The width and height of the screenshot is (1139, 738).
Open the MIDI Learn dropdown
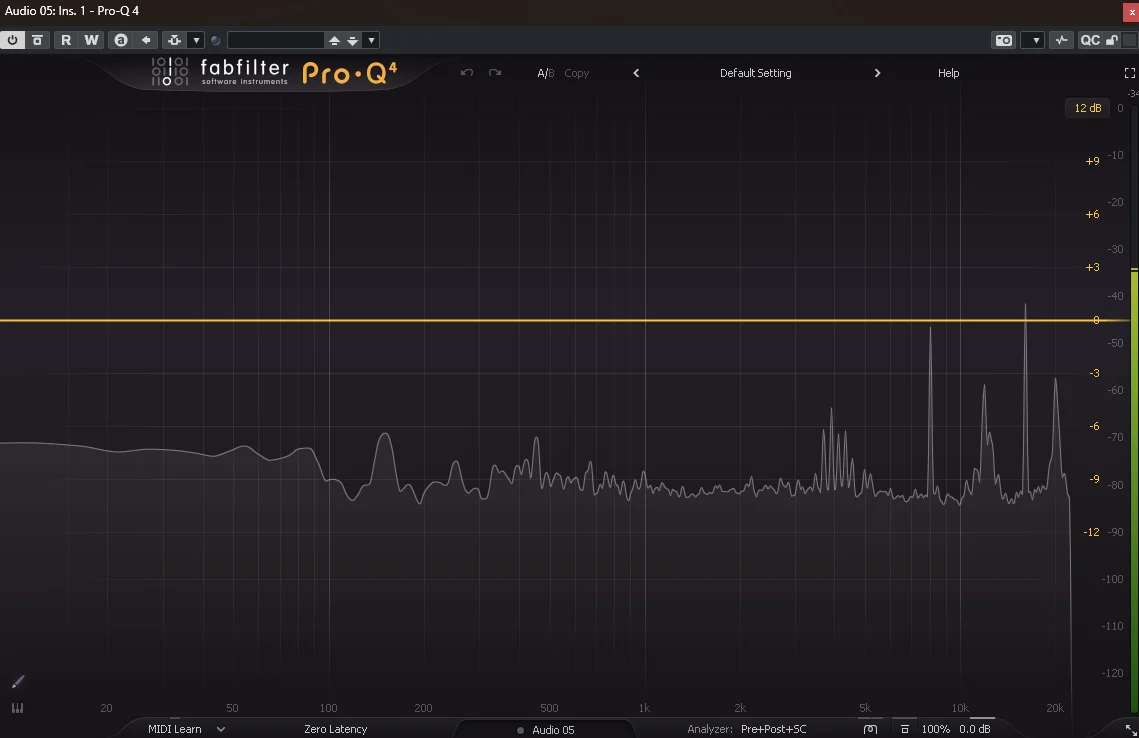pyautogui.click(x=186, y=729)
